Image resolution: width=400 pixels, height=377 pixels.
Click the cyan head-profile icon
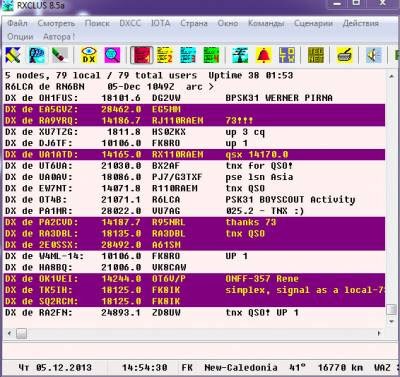click(x=37, y=55)
